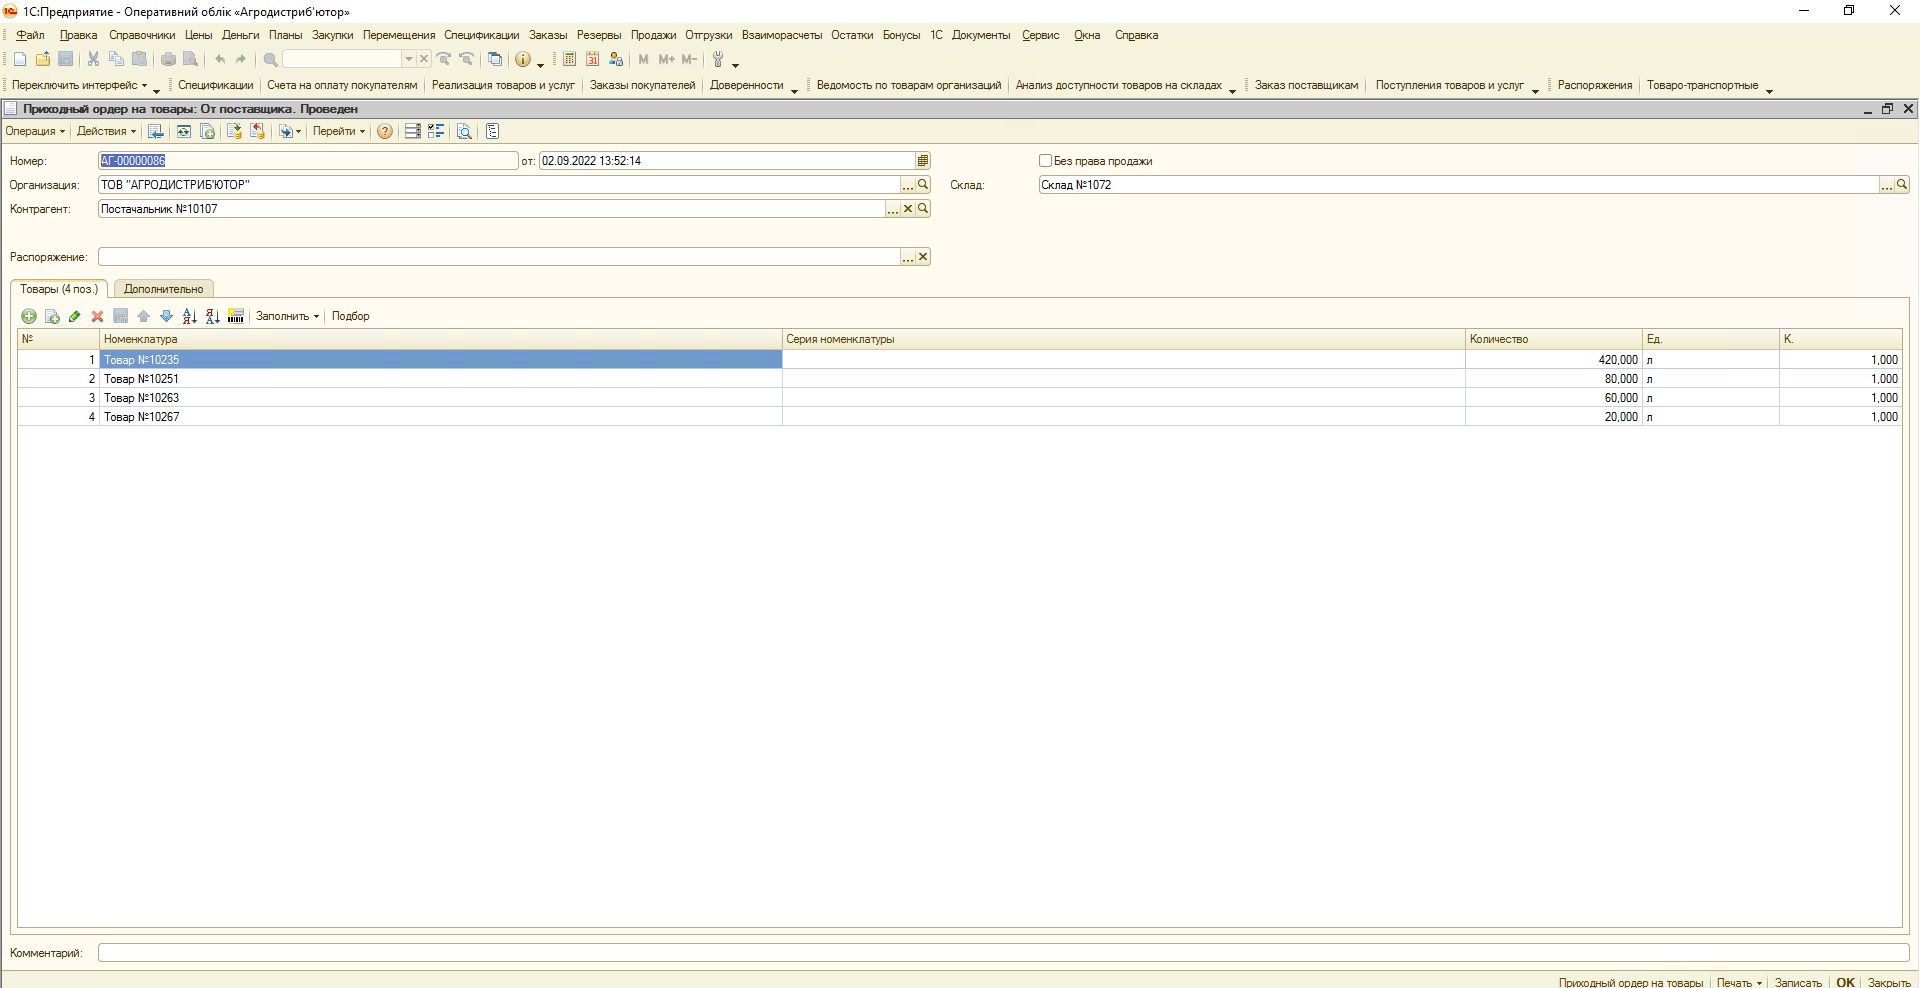Click the help question mark icon

(385, 131)
